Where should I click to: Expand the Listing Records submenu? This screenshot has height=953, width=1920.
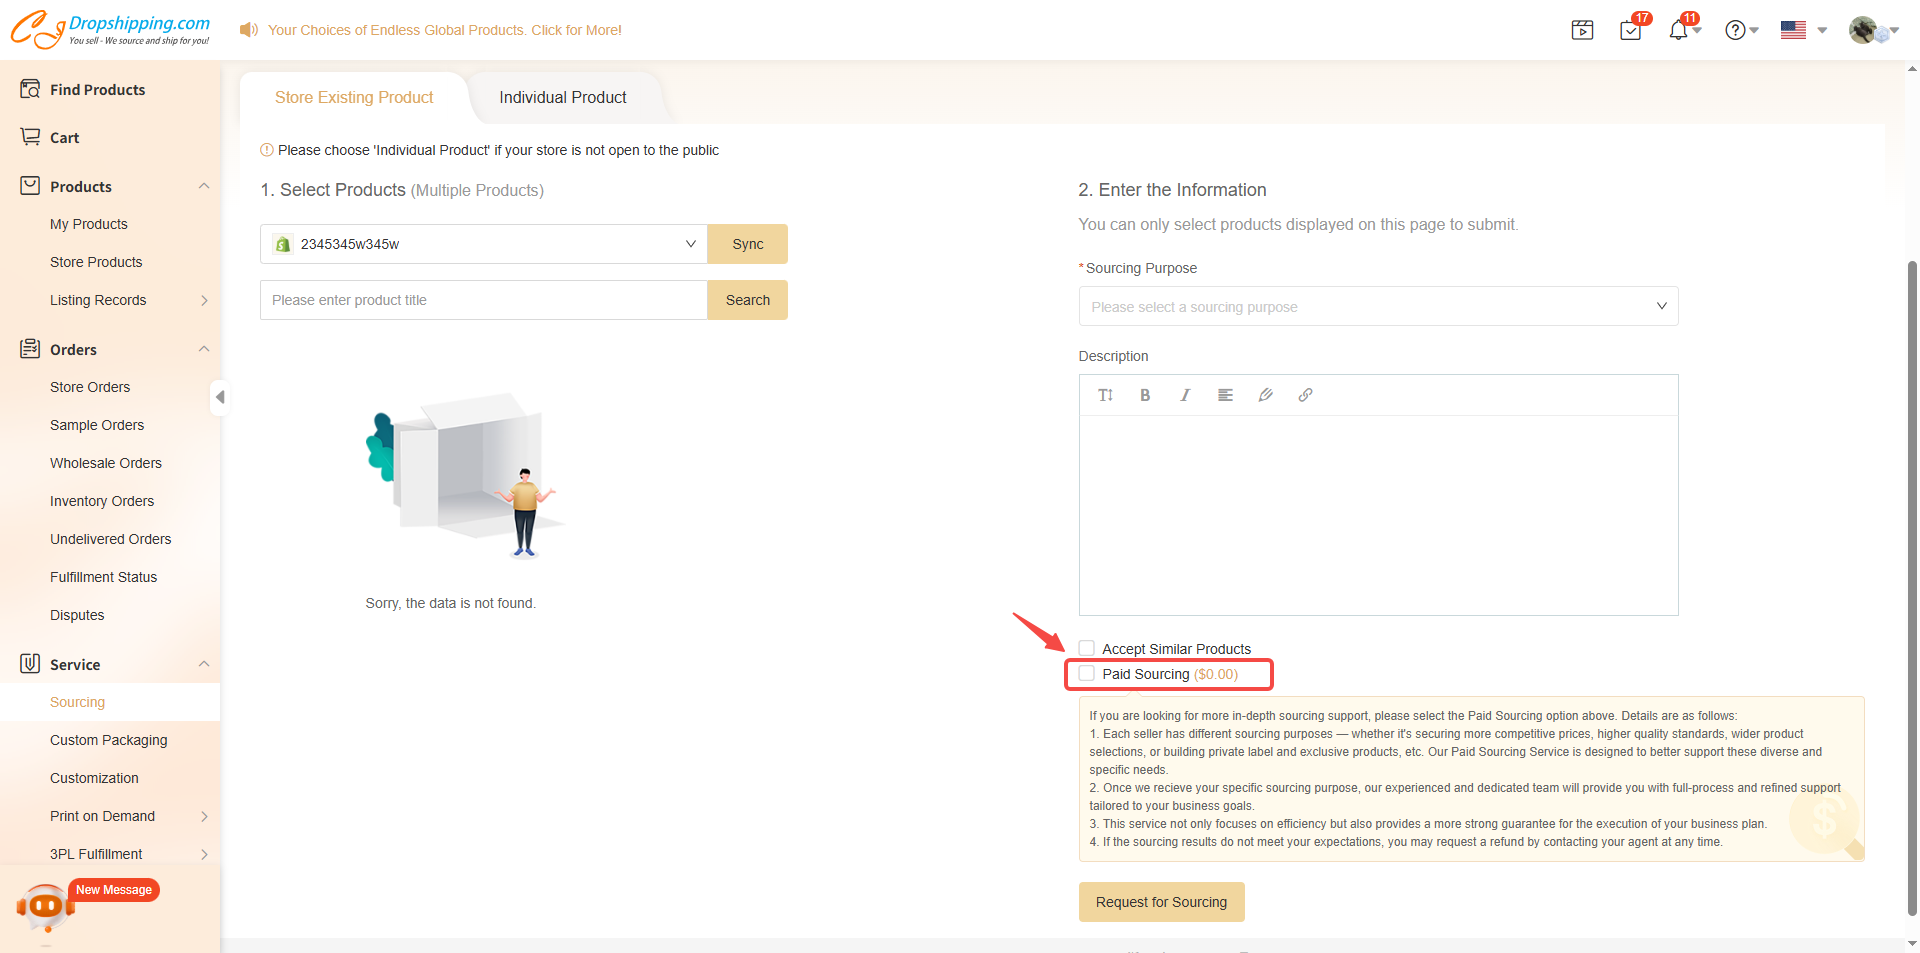pyautogui.click(x=204, y=300)
